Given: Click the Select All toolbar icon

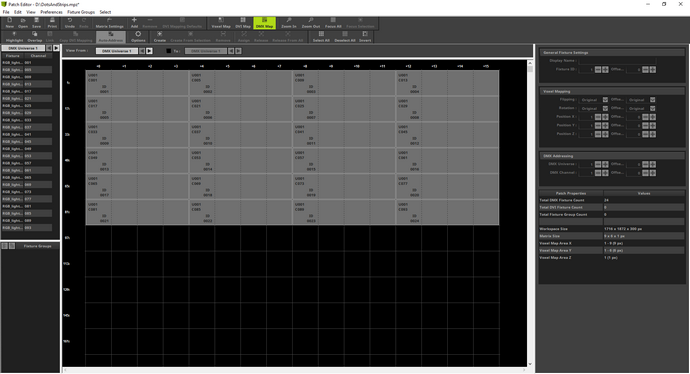Looking at the screenshot, I should (x=321, y=37).
